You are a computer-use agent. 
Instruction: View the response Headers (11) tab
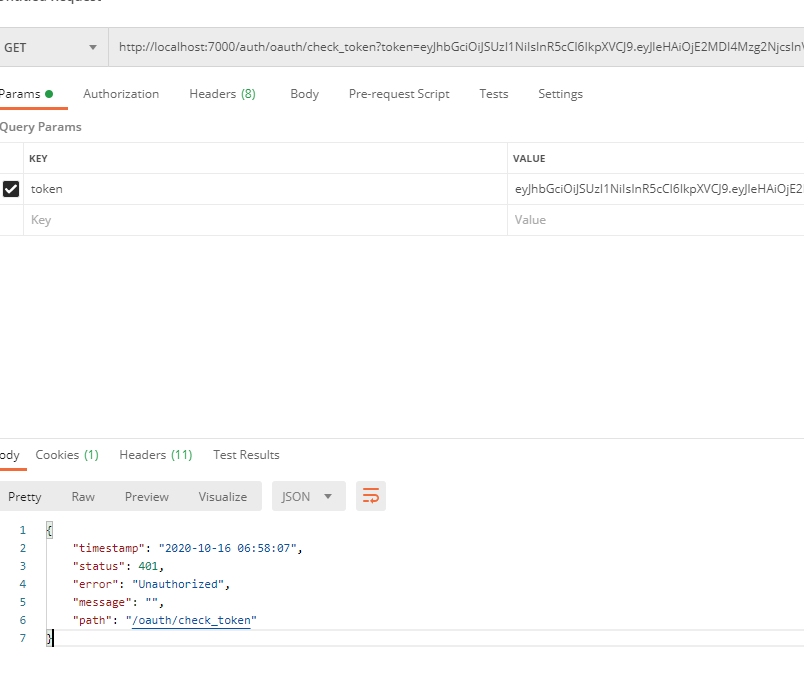click(x=155, y=455)
